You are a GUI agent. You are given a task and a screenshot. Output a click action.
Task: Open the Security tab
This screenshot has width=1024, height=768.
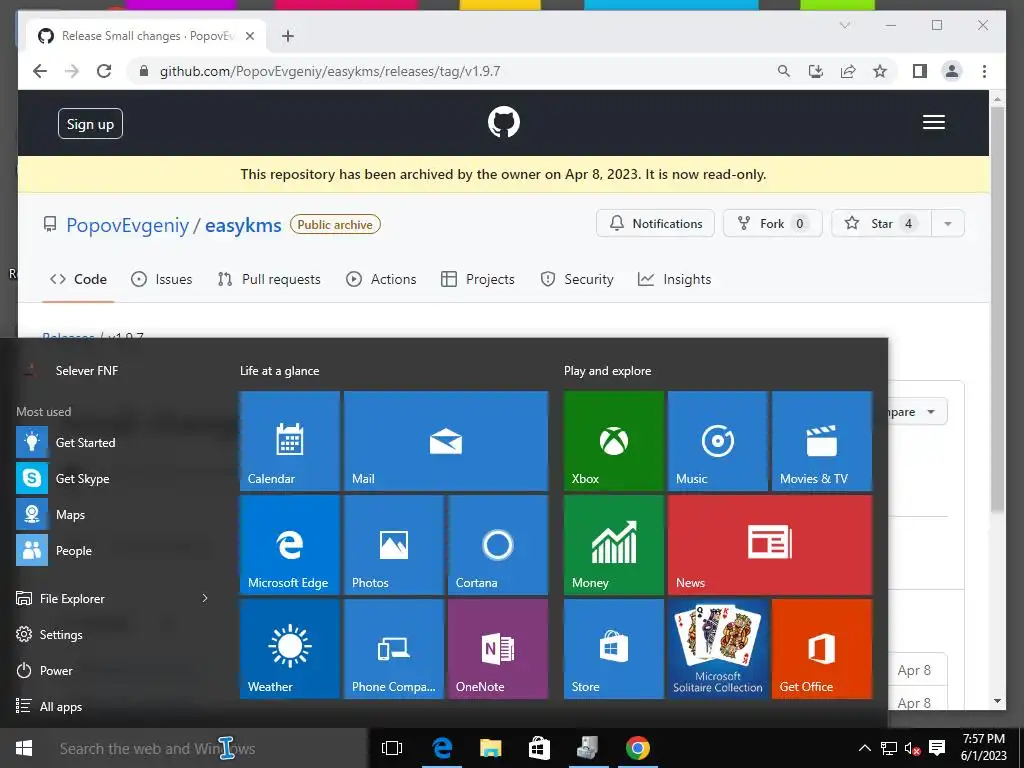[x=577, y=279]
